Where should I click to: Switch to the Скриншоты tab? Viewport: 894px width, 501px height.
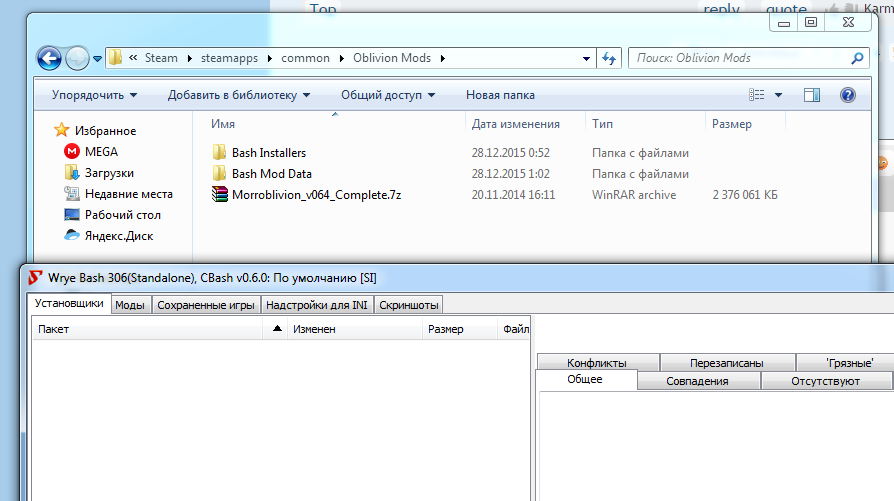[x=409, y=305]
